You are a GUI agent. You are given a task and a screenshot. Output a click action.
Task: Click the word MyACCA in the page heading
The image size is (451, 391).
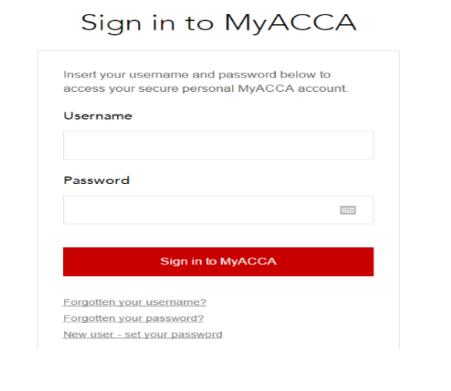[x=290, y=23]
